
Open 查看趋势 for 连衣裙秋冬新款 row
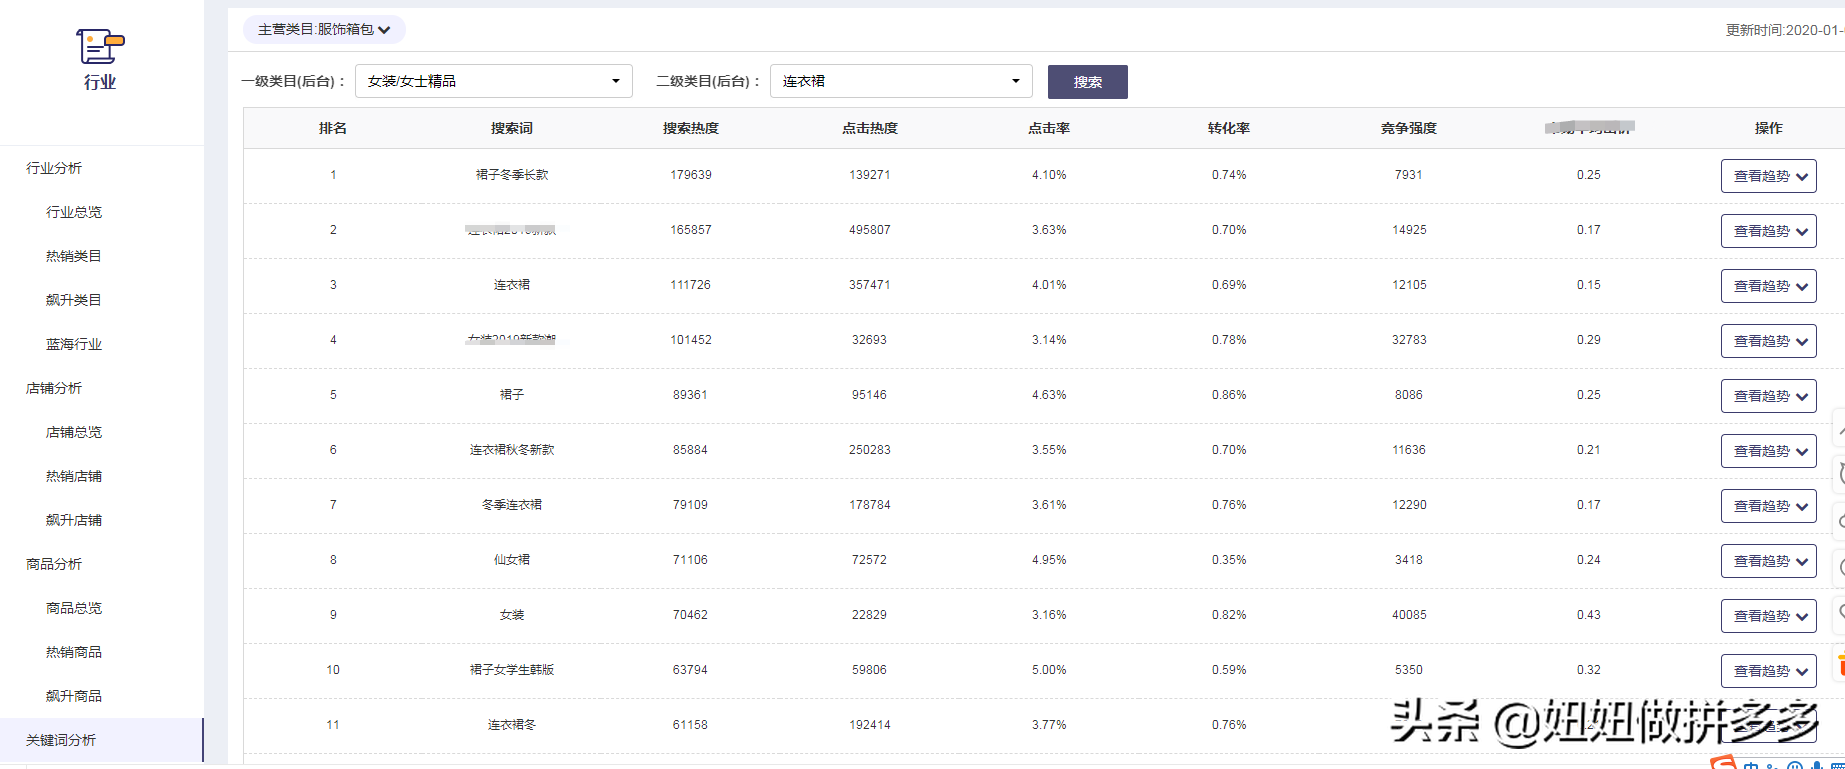[x=1768, y=451]
